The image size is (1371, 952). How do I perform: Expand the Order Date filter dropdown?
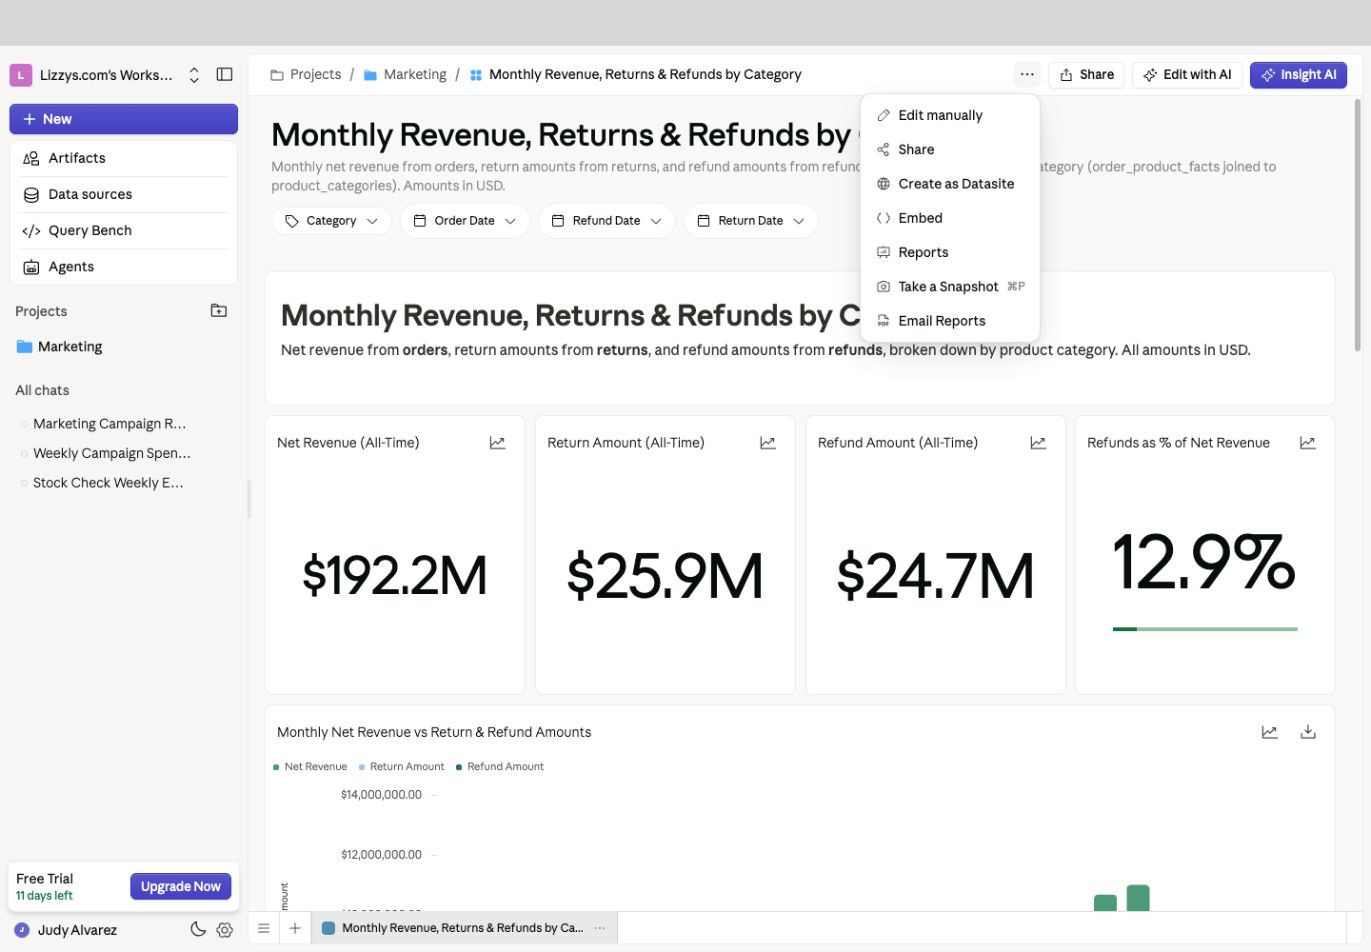(464, 221)
